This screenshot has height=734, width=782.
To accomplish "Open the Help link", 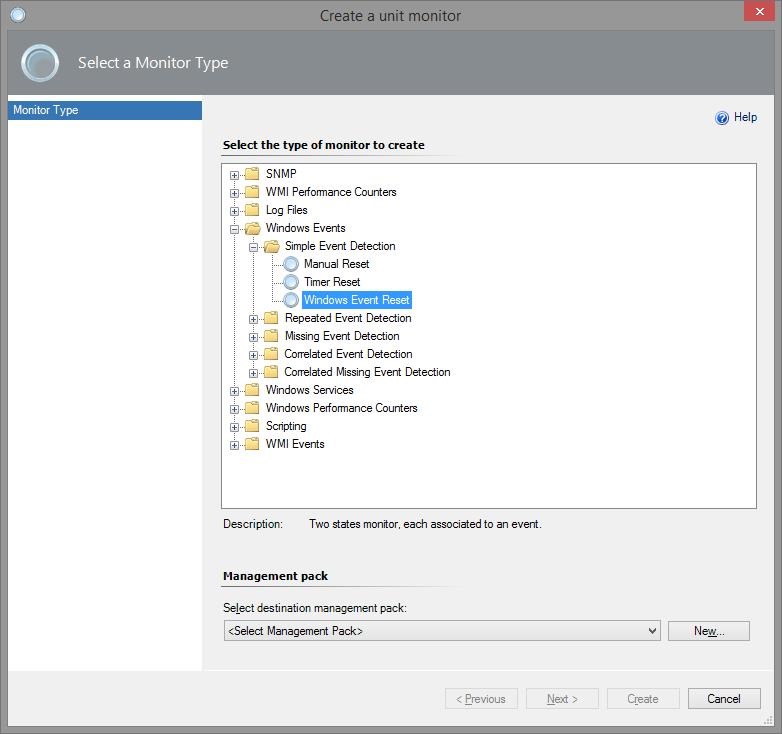I will tap(745, 118).
